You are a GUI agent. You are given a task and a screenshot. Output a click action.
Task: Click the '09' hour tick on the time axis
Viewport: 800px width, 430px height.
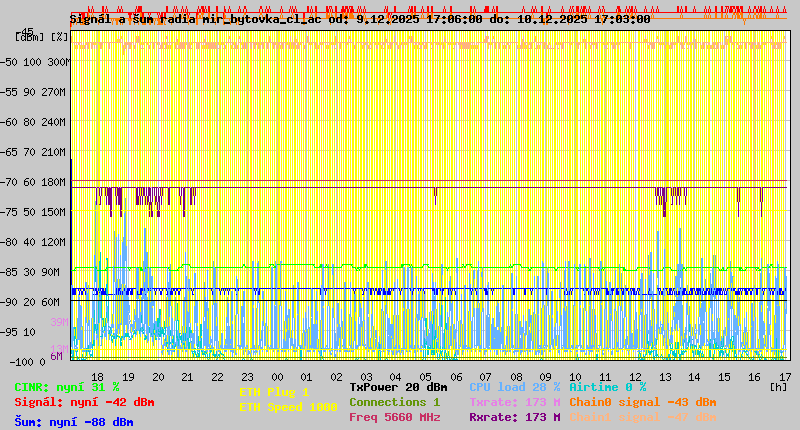coord(545,377)
